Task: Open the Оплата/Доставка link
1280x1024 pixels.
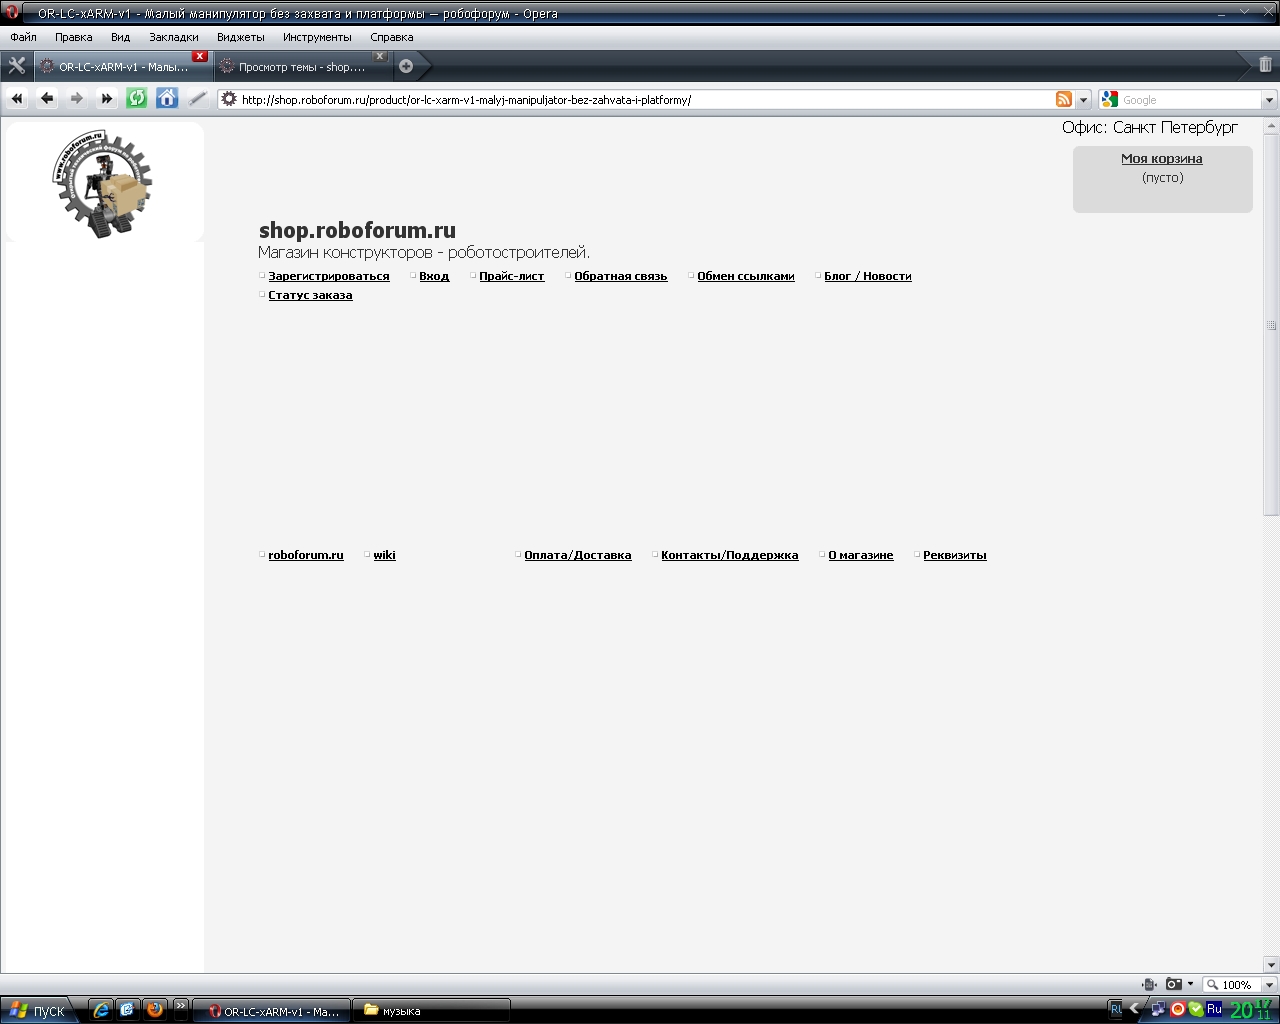Action: pyautogui.click(x=578, y=555)
